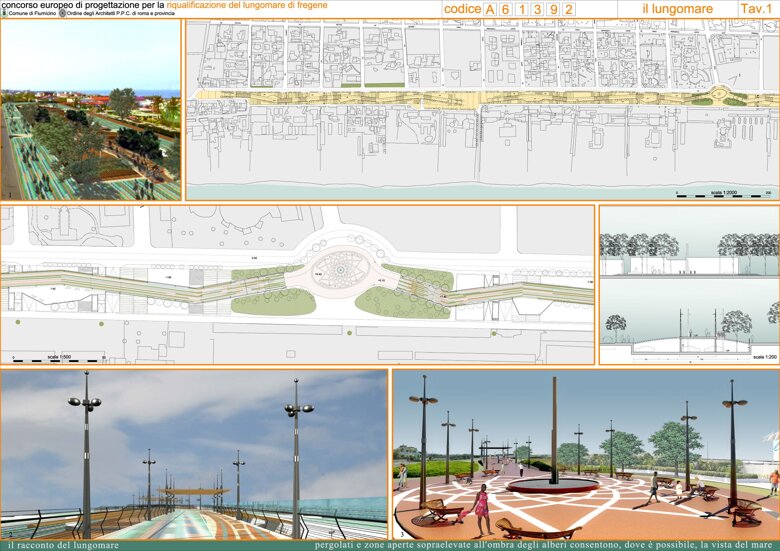Click the 'il racconto del lungomare' caption

(63, 546)
